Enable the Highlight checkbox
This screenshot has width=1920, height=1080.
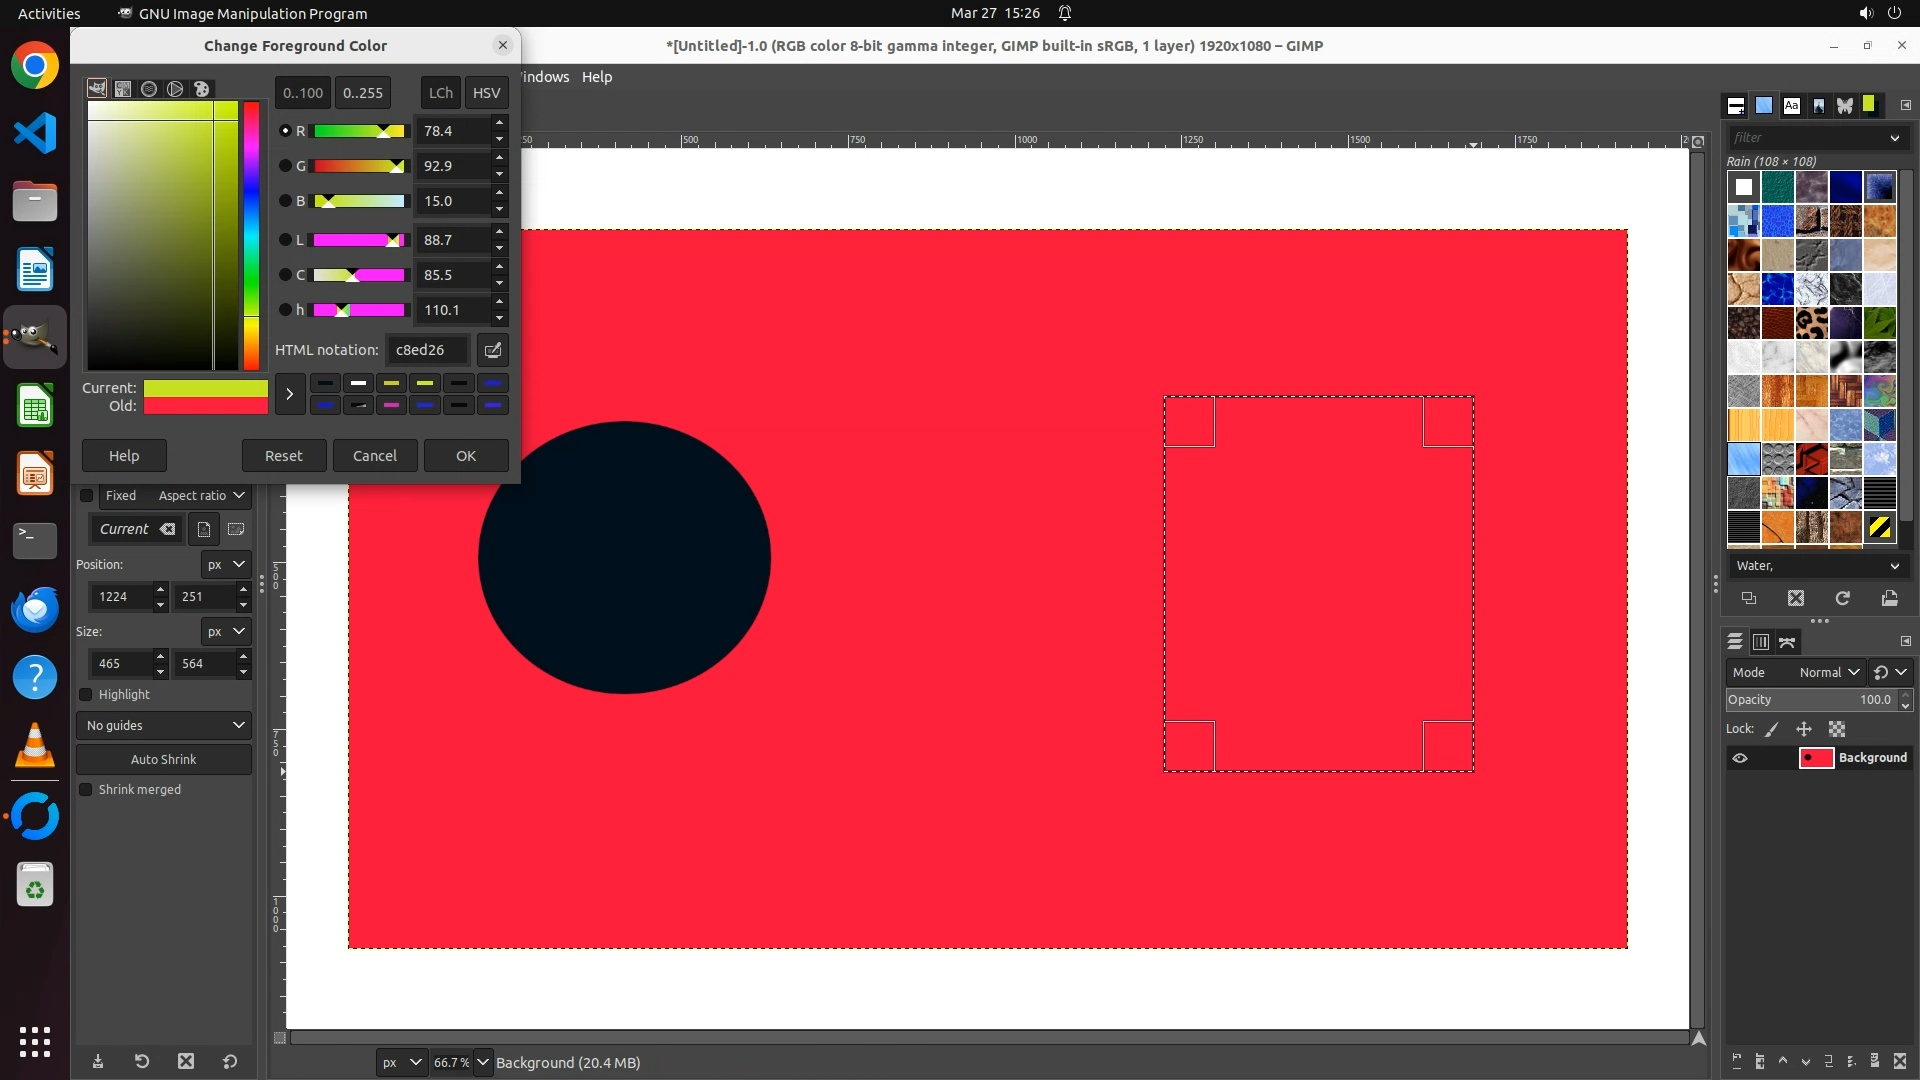pyautogui.click(x=86, y=694)
